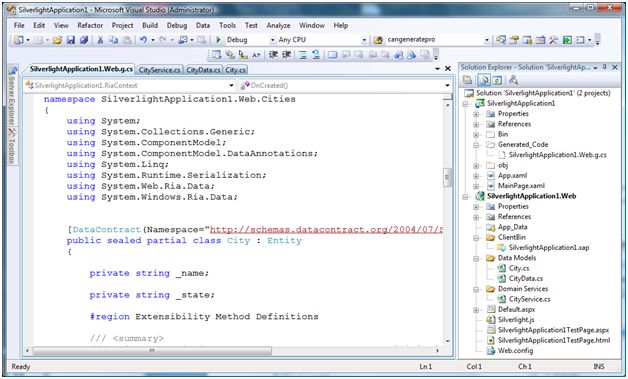Click the Undo arrow icon
The width and height of the screenshot is (628, 379).
pyautogui.click(x=143, y=40)
